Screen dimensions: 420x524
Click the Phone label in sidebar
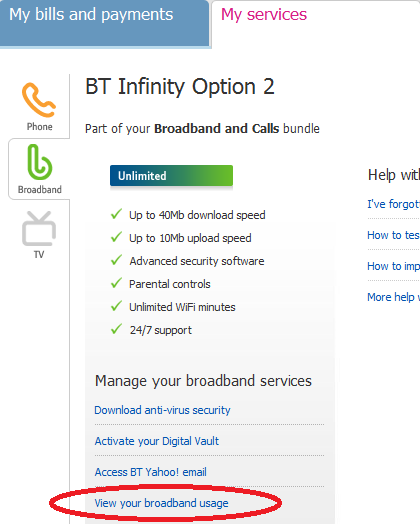tap(39, 127)
